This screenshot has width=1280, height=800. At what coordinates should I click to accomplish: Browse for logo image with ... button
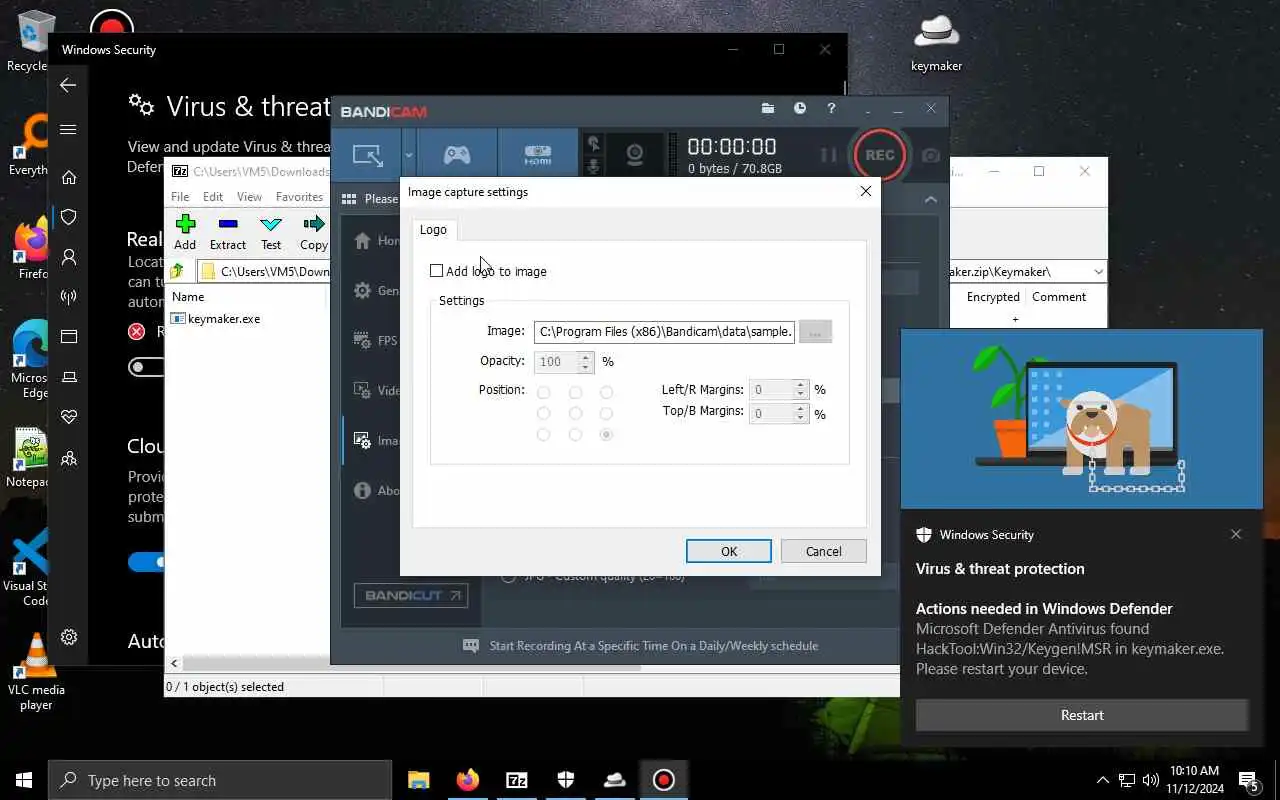click(x=816, y=331)
